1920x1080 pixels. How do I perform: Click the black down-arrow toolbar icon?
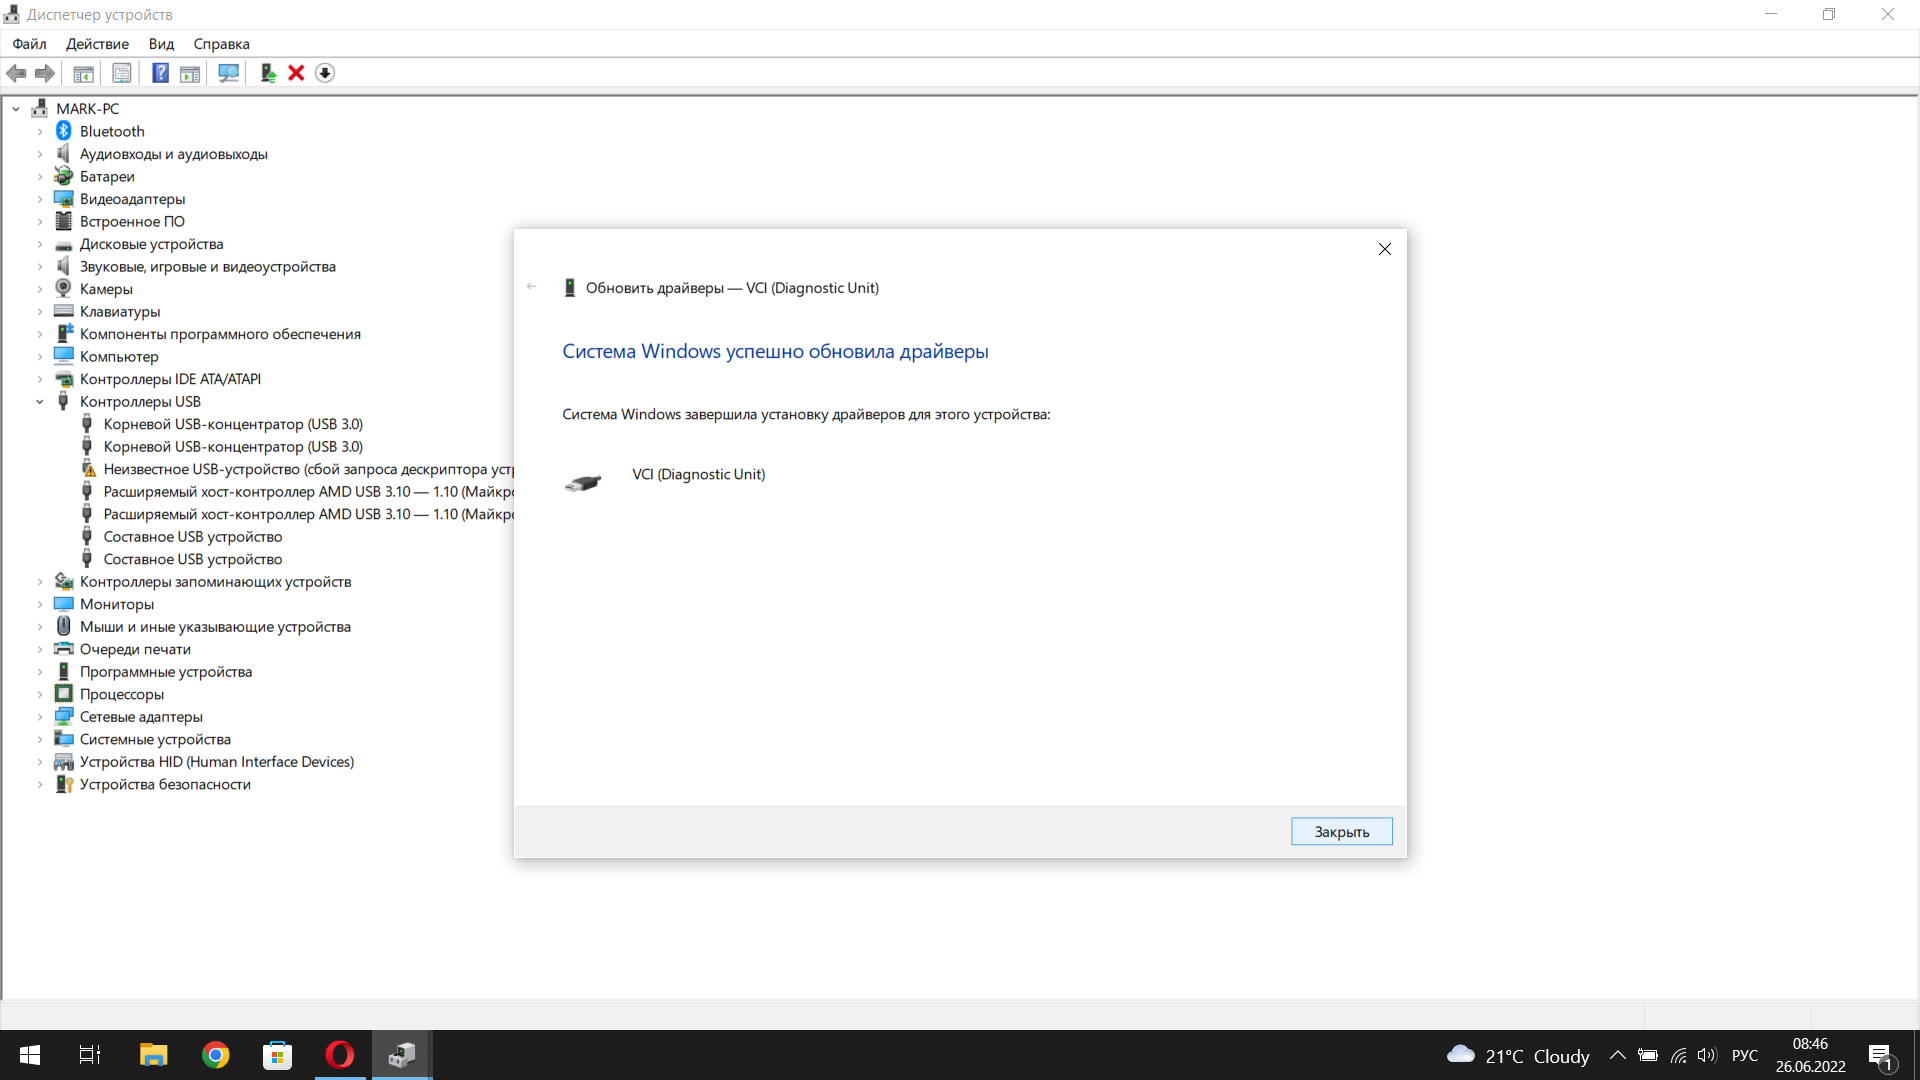pos(325,73)
